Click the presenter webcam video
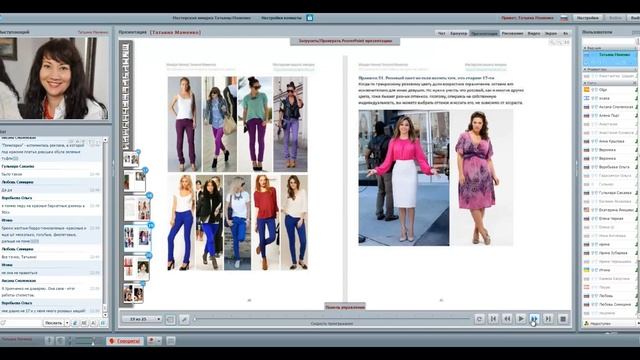This screenshot has width=640, height=360. click(54, 78)
